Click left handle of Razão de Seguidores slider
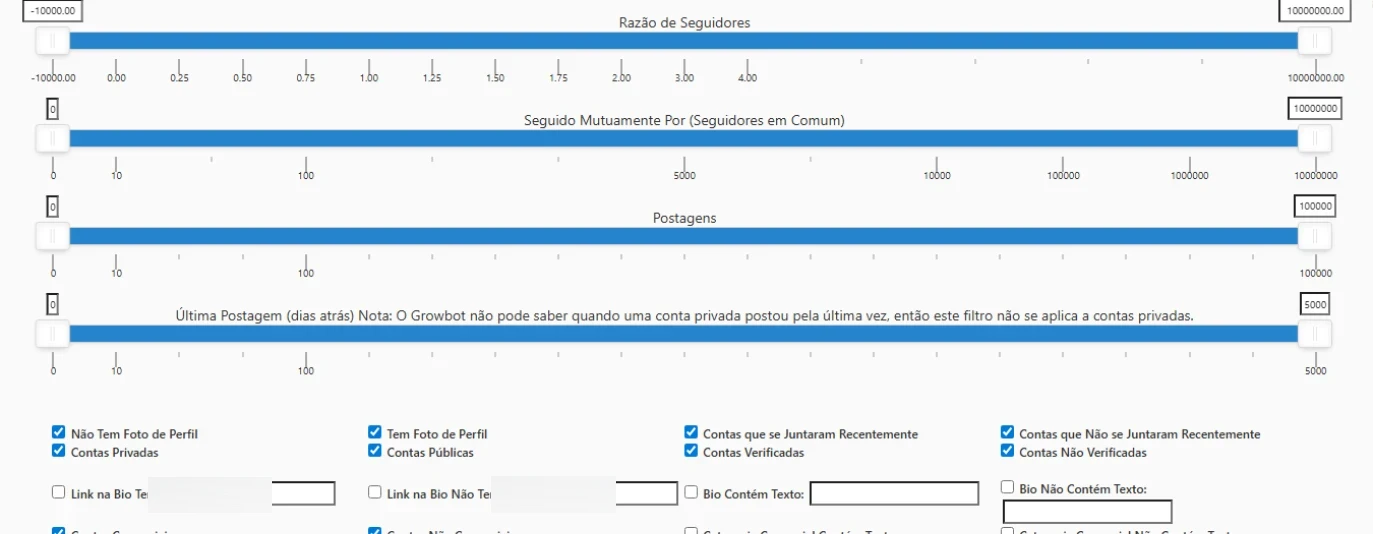Viewport: 1373px width, 534px height. (x=52, y=40)
